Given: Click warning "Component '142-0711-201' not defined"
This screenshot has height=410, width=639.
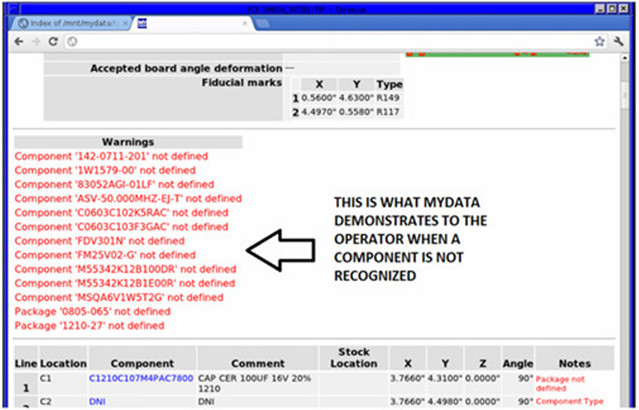Looking at the screenshot, I should (111, 156).
